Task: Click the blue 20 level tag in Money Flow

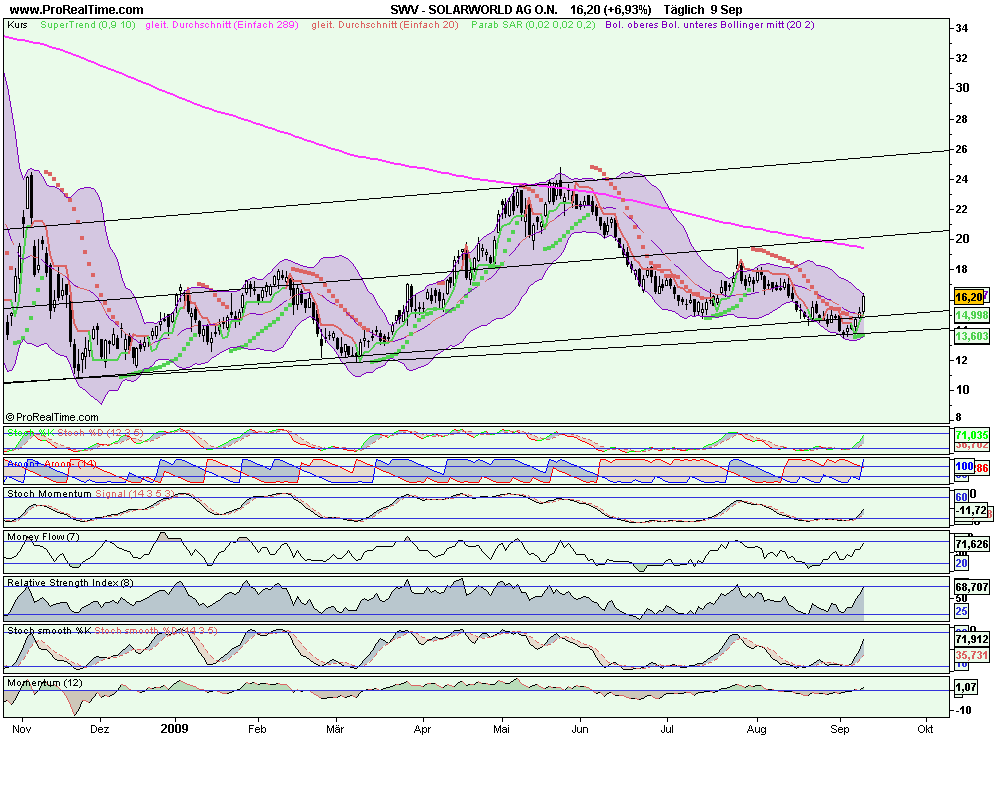Action: coord(962,563)
